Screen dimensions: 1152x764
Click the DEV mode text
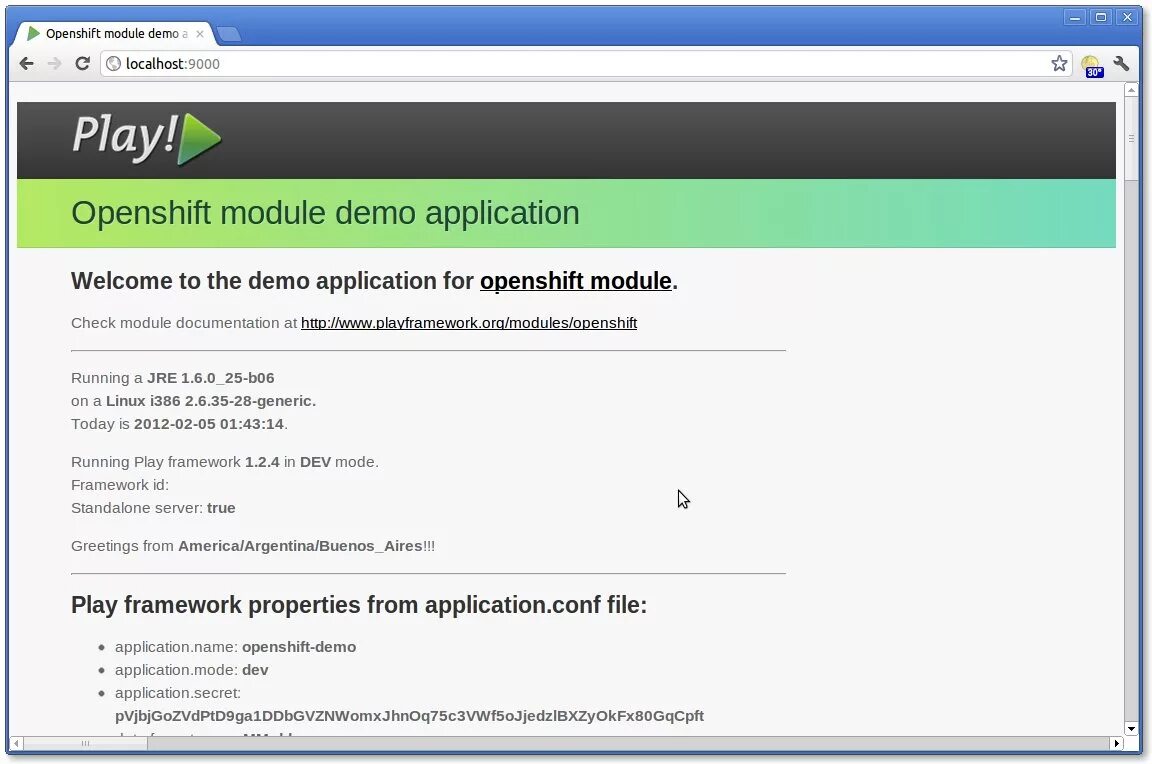(315, 462)
